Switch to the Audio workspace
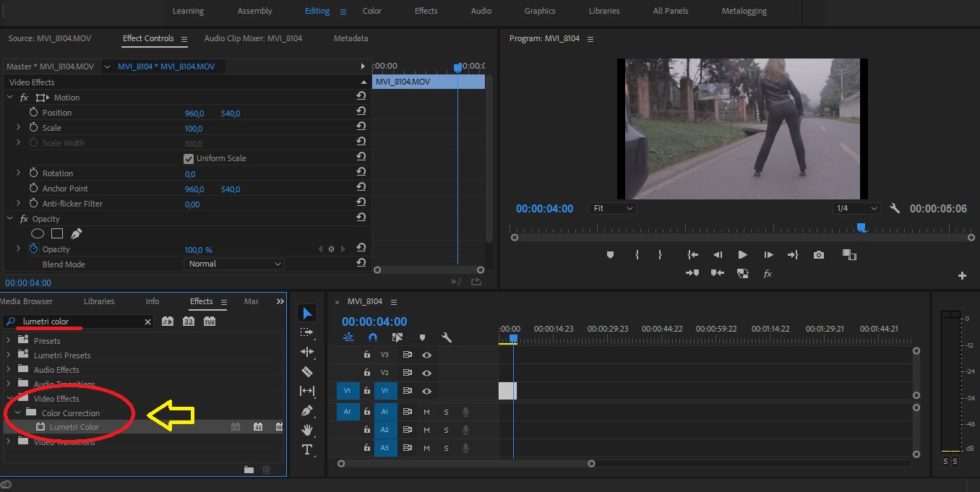The image size is (980, 492). click(481, 11)
